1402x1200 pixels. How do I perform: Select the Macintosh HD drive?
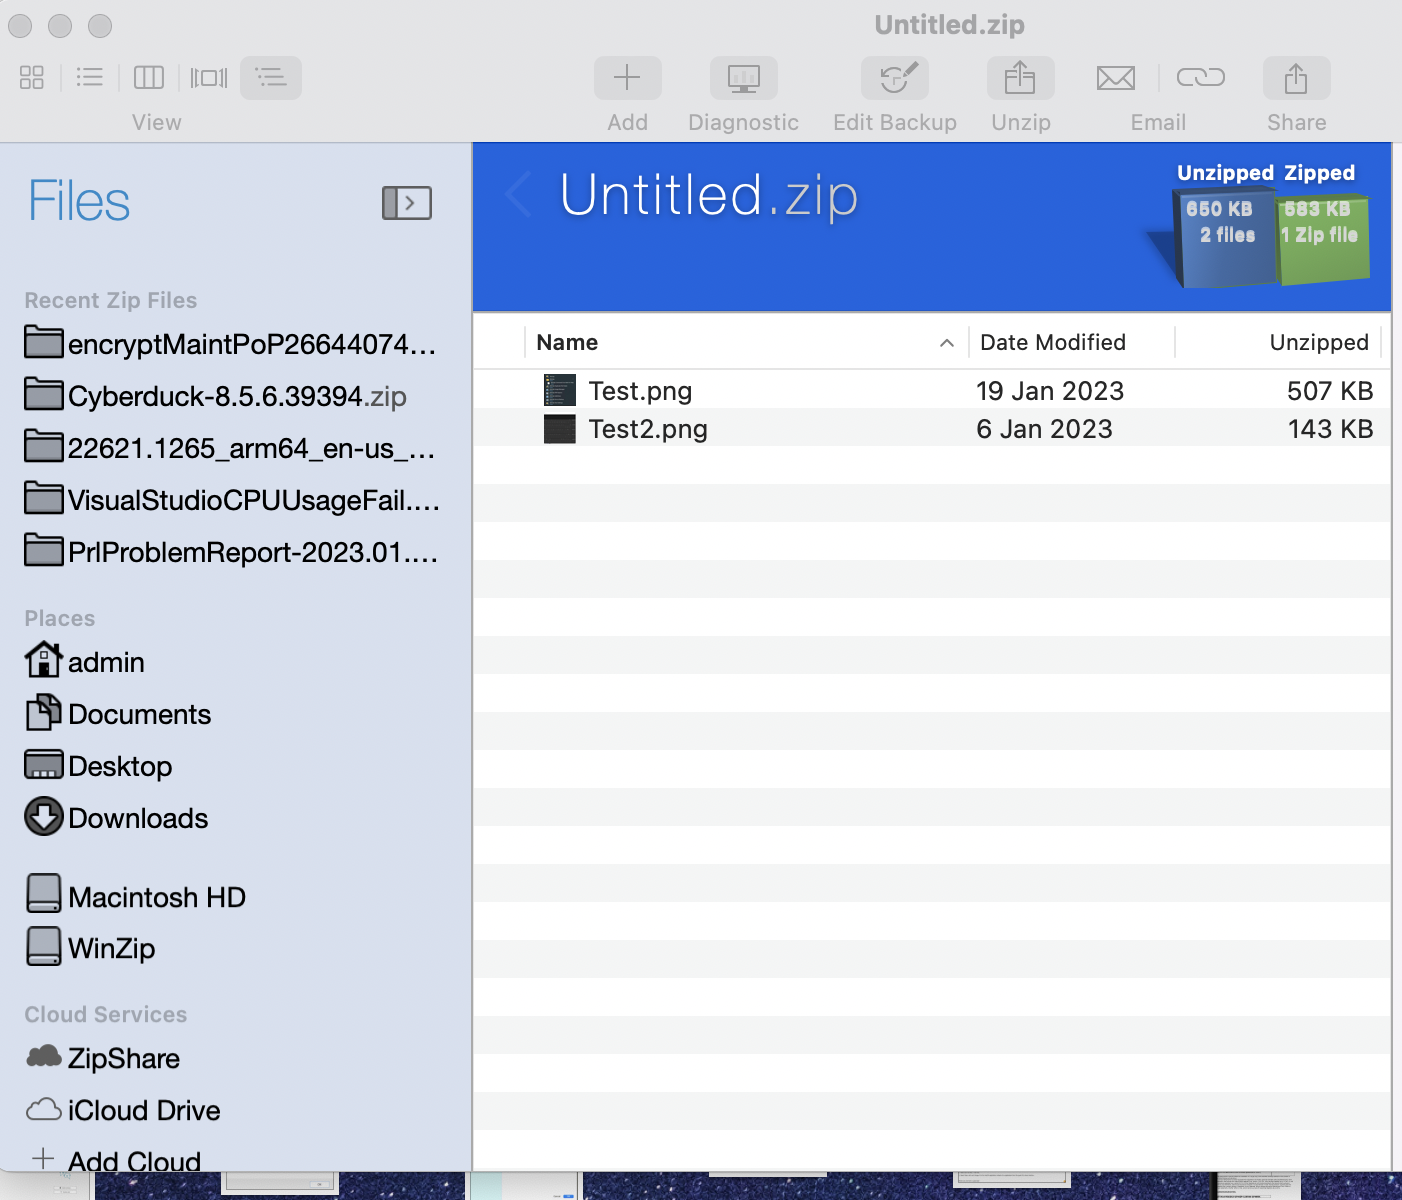[135, 896]
